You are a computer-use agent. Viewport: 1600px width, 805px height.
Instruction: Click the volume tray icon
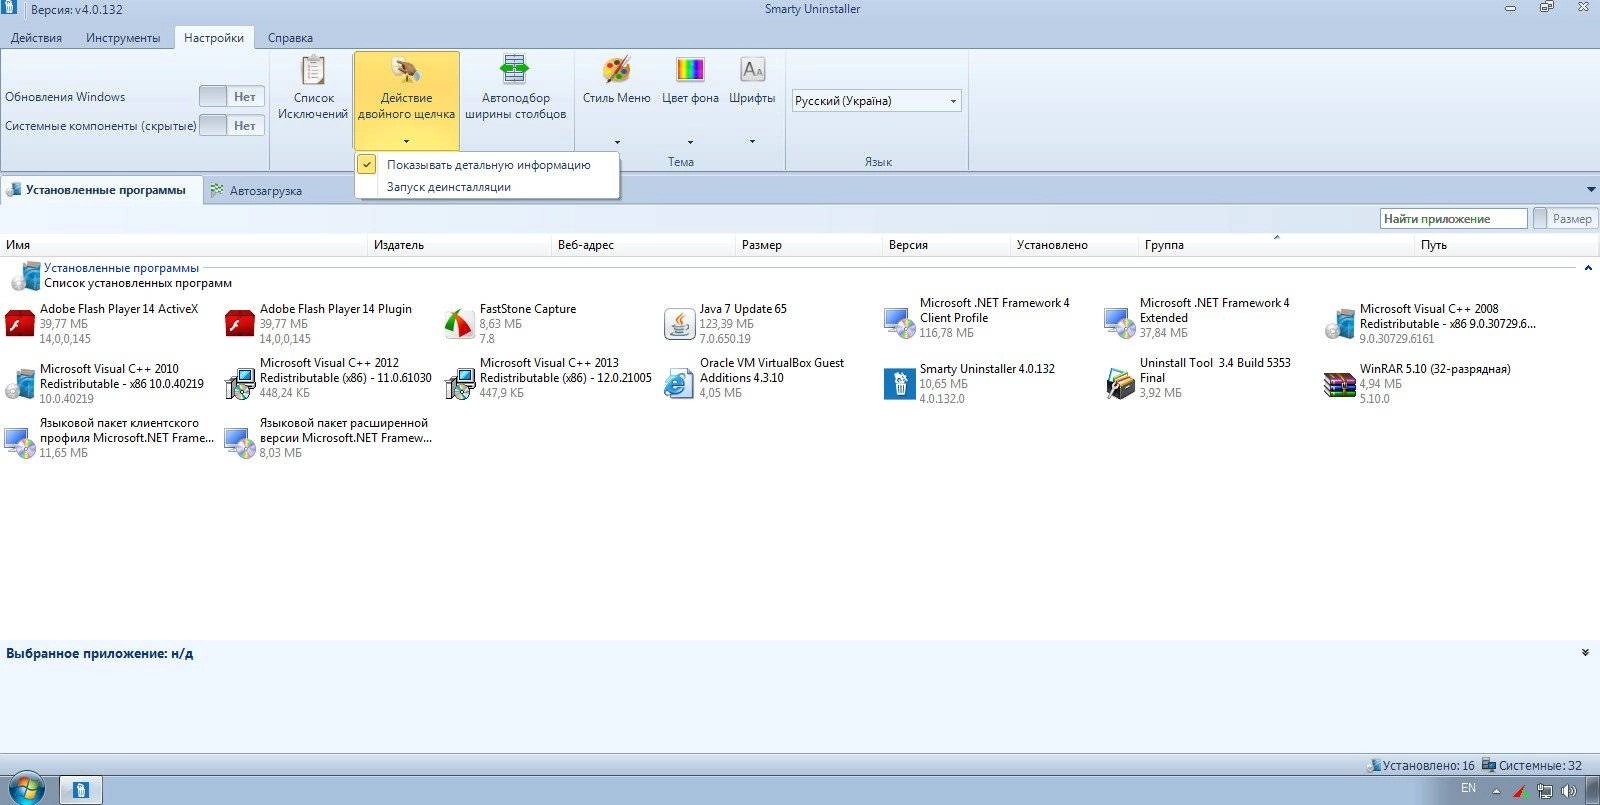tap(1569, 791)
